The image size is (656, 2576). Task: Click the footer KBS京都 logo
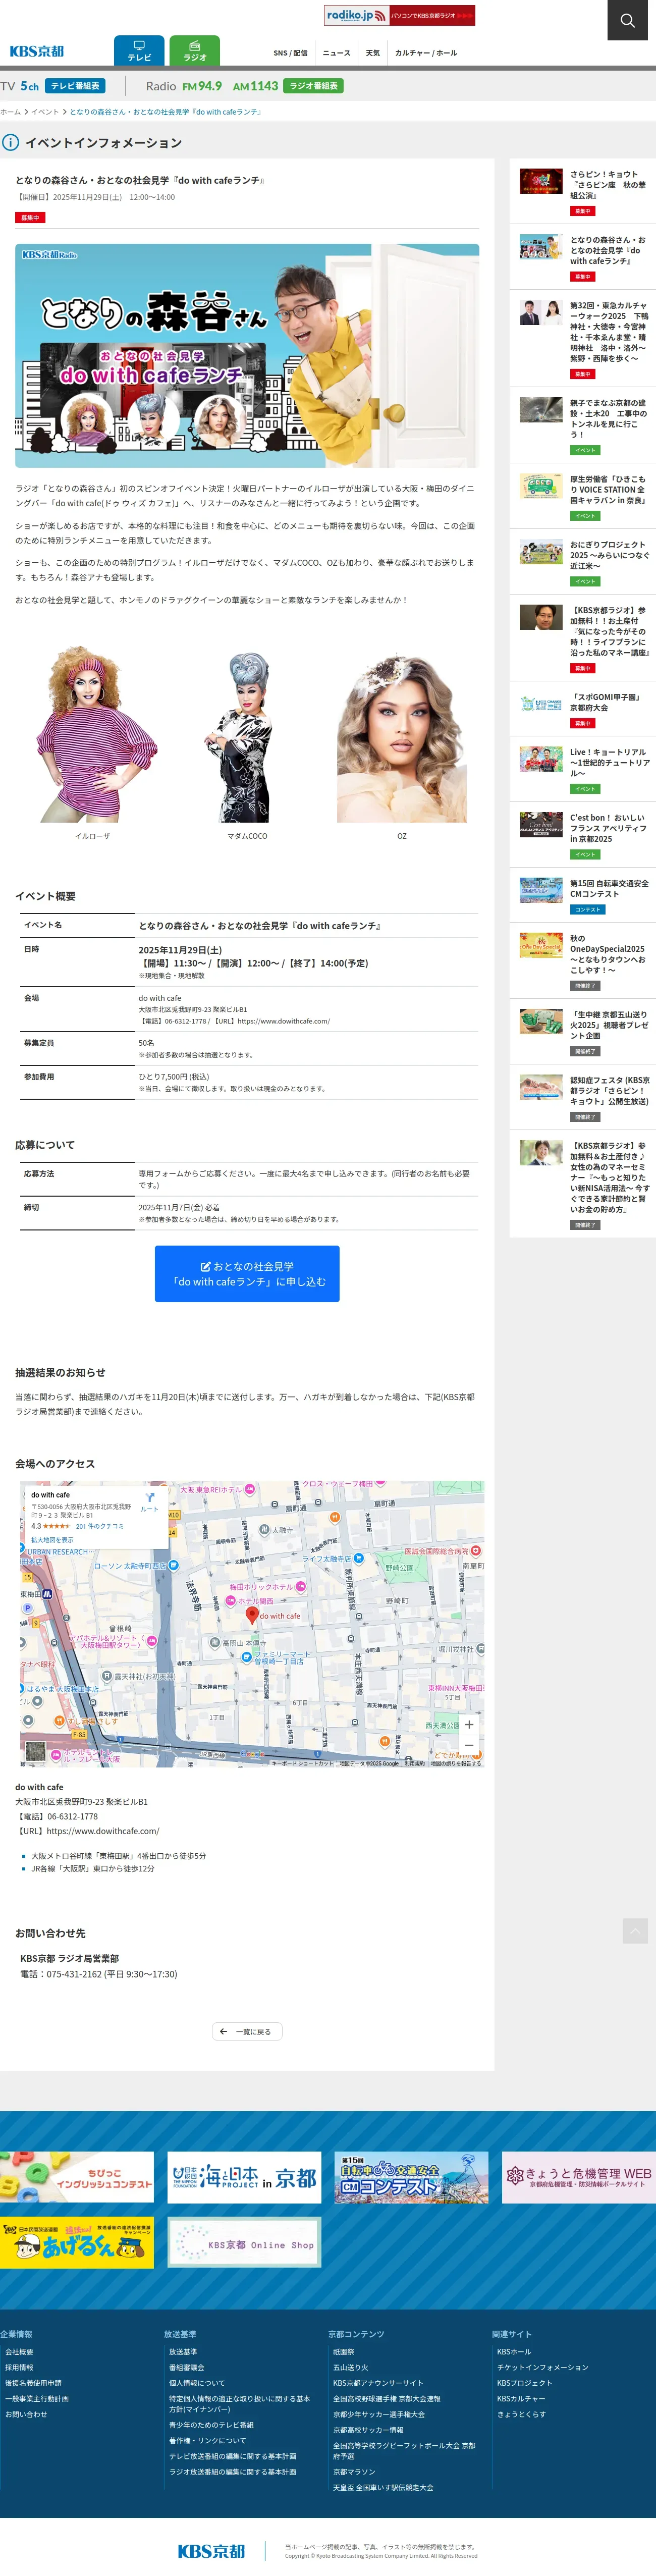[211, 2550]
